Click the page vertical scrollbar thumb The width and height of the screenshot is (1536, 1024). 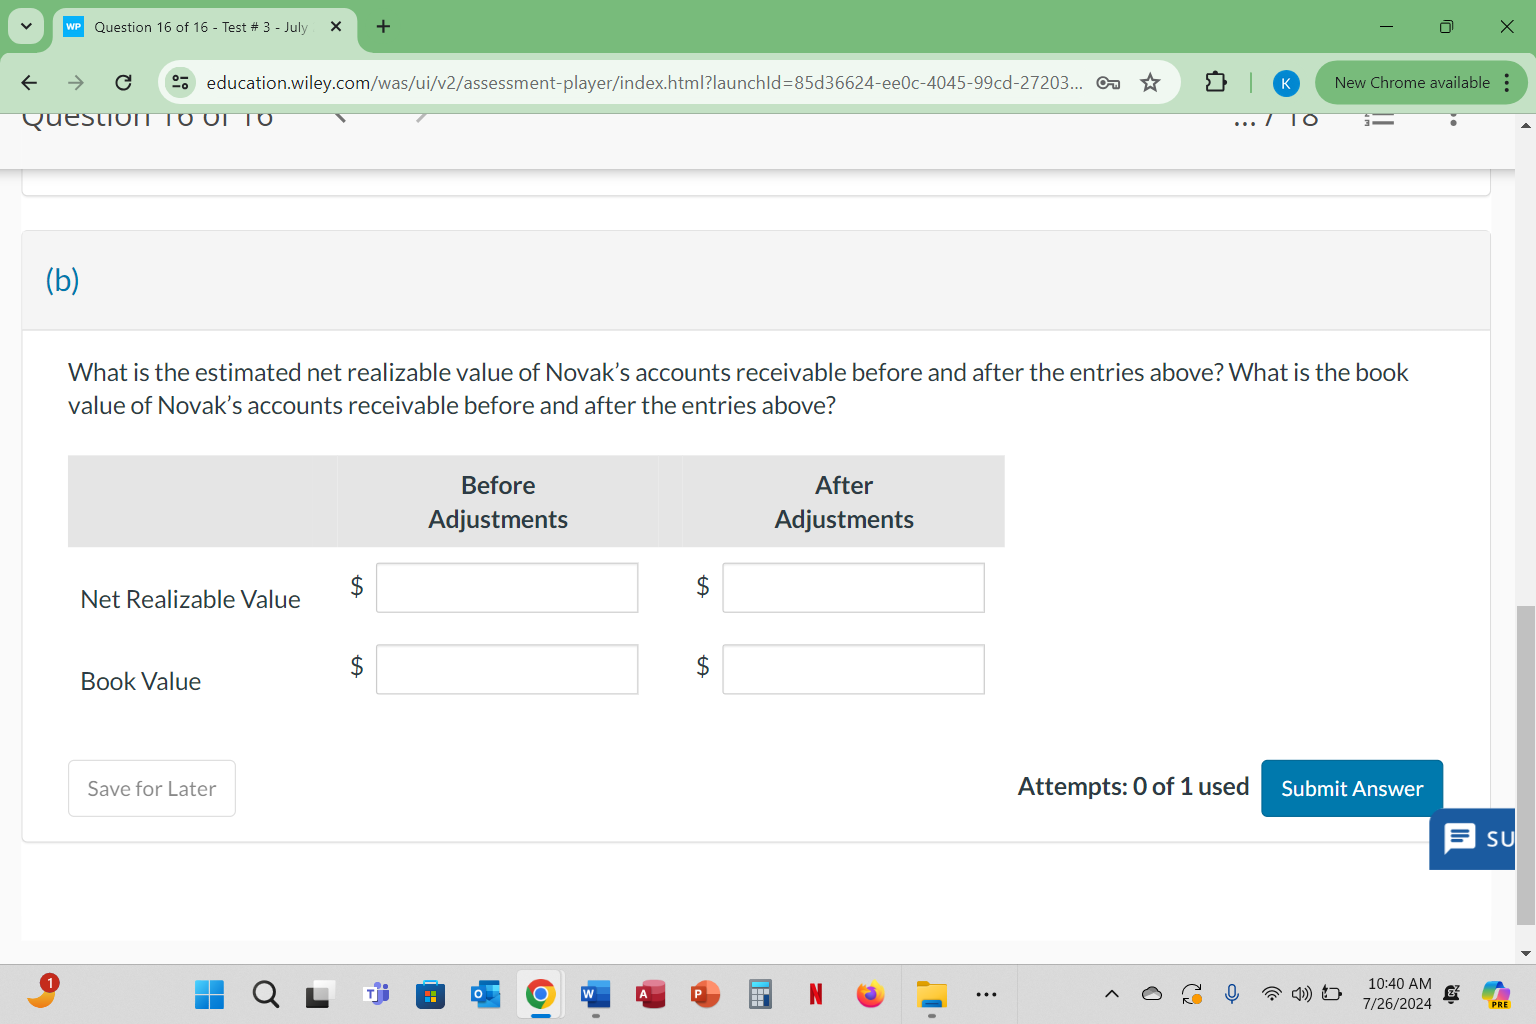pyautogui.click(x=1526, y=765)
